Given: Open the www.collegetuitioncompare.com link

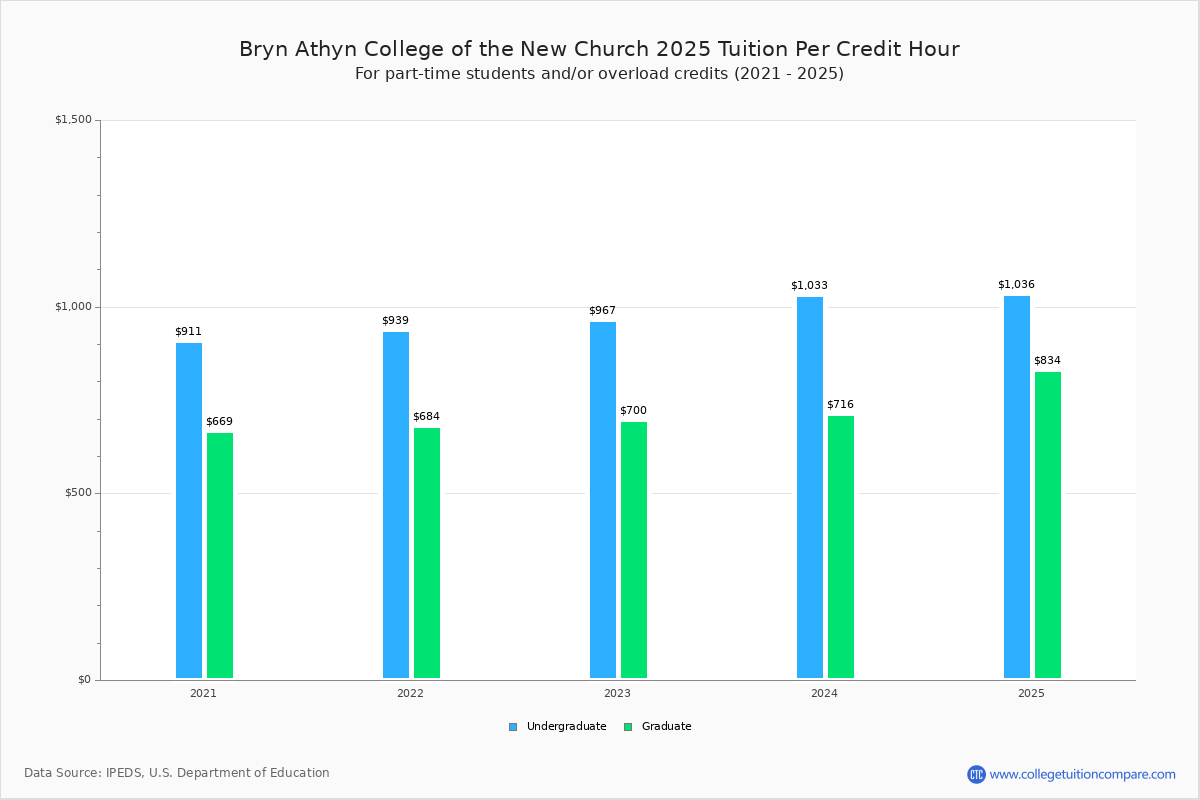Looking at the screenshot, I should (1083, 774).
